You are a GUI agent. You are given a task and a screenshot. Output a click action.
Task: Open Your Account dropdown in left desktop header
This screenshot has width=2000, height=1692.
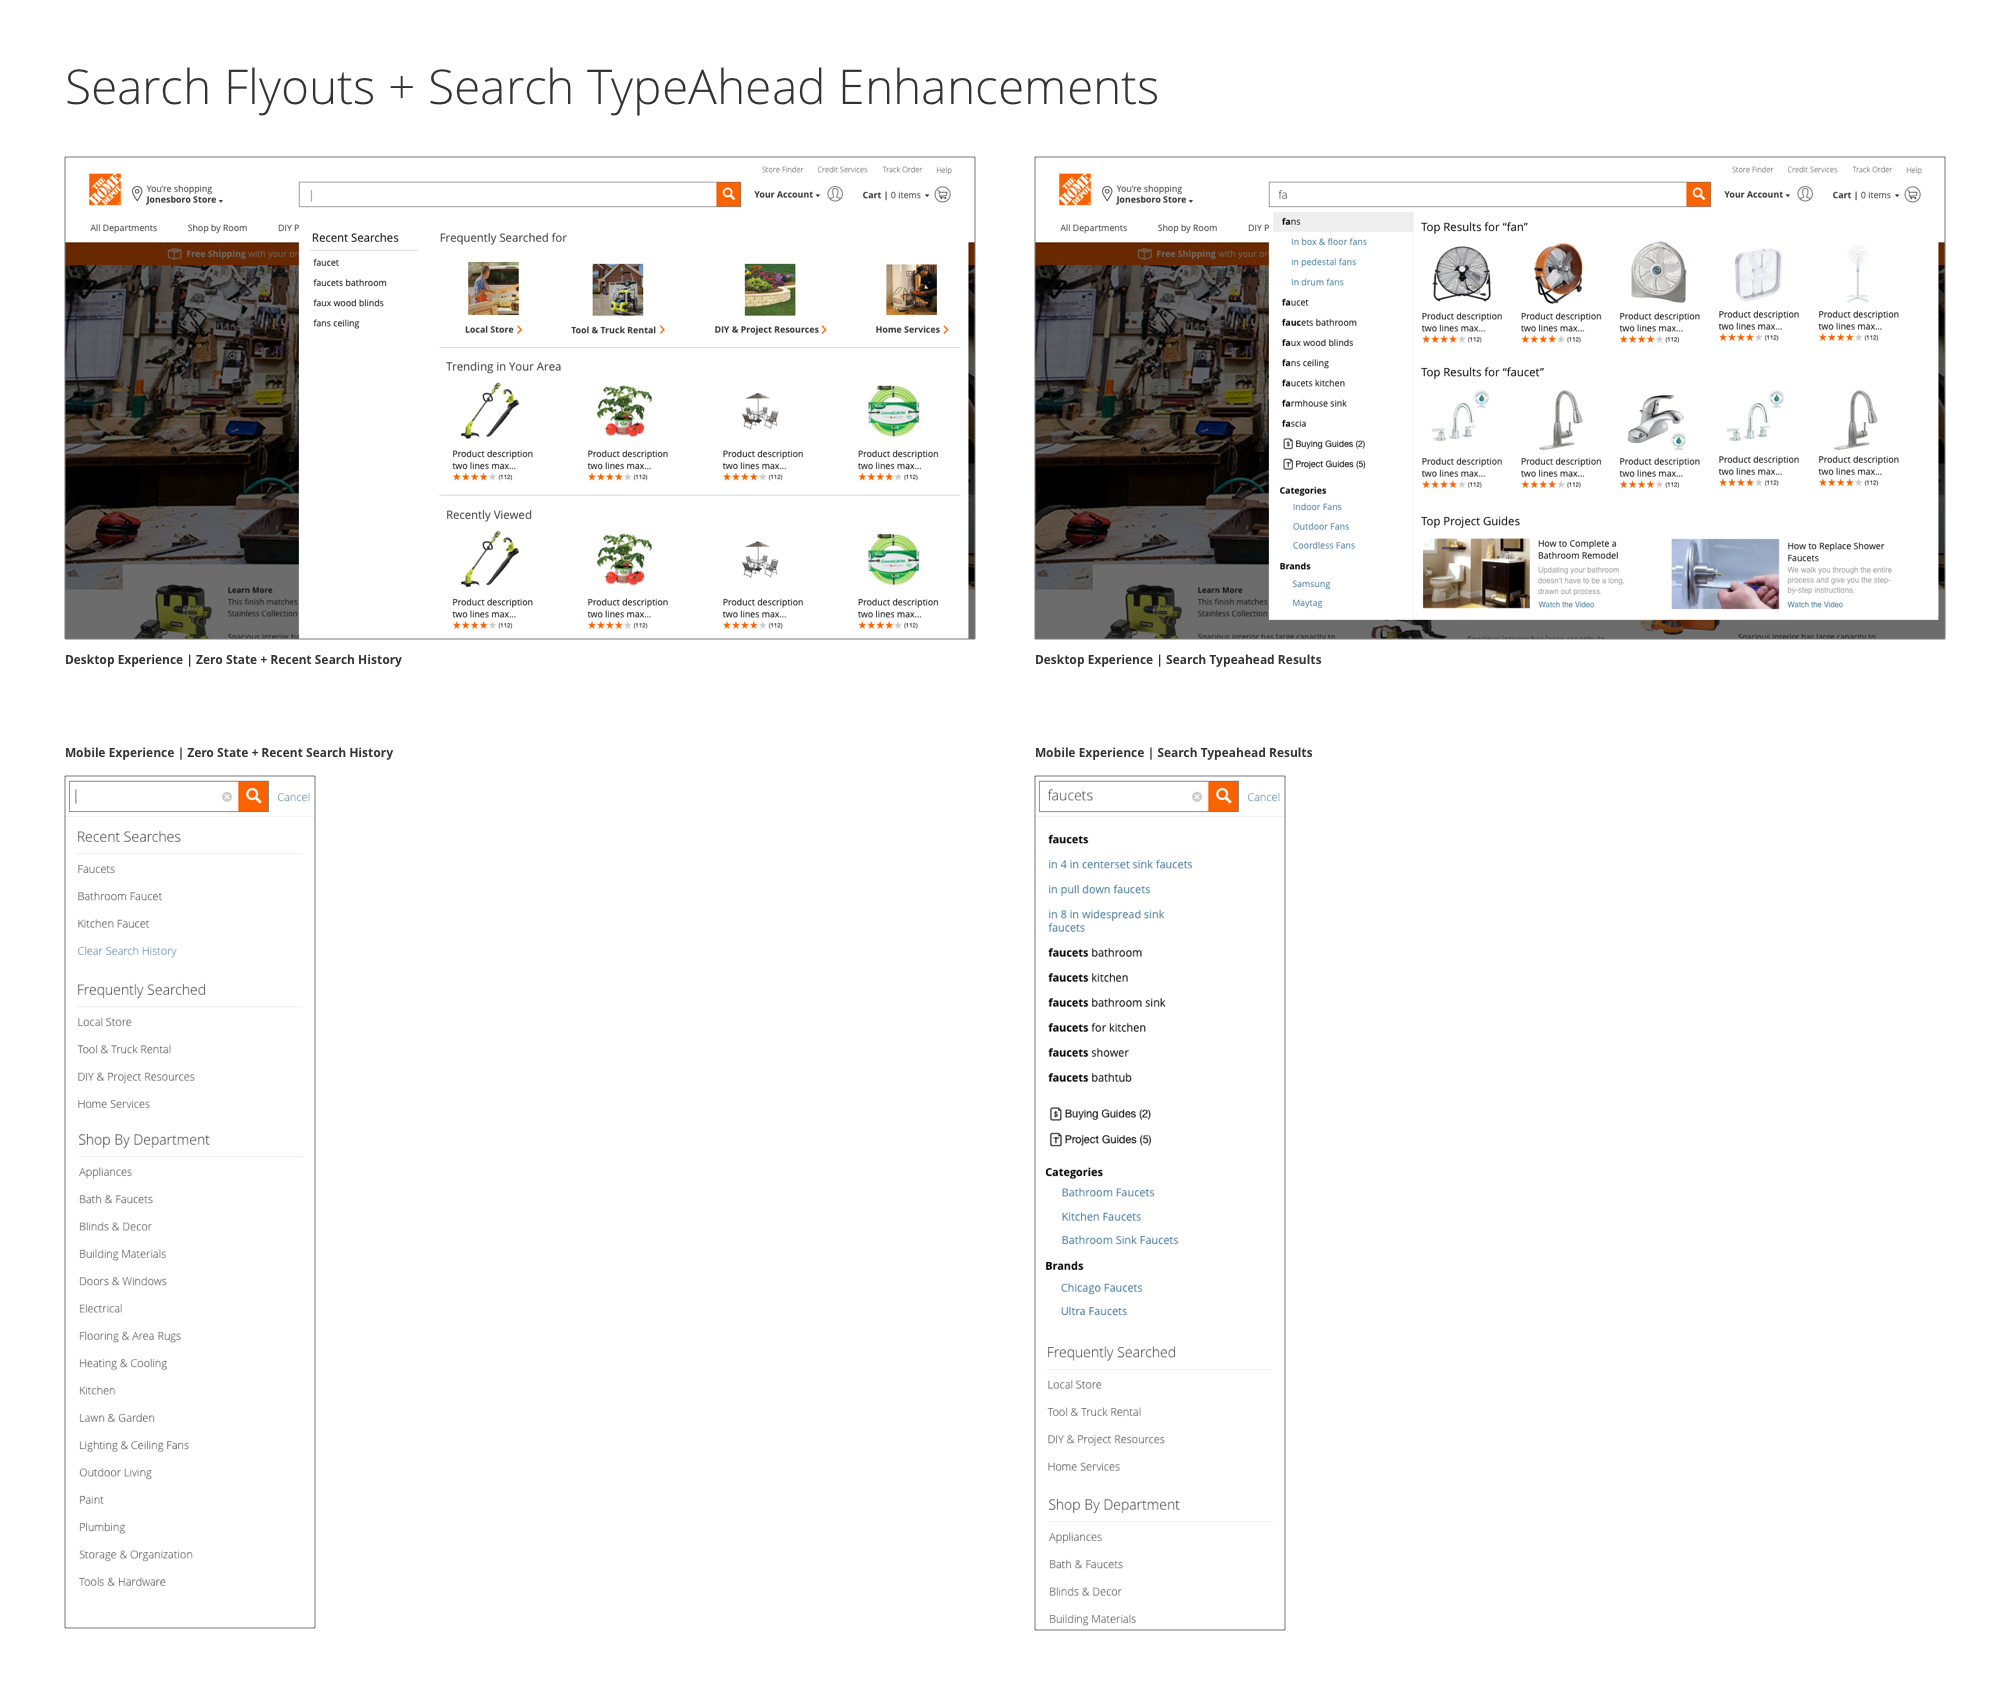click(786, 195)
